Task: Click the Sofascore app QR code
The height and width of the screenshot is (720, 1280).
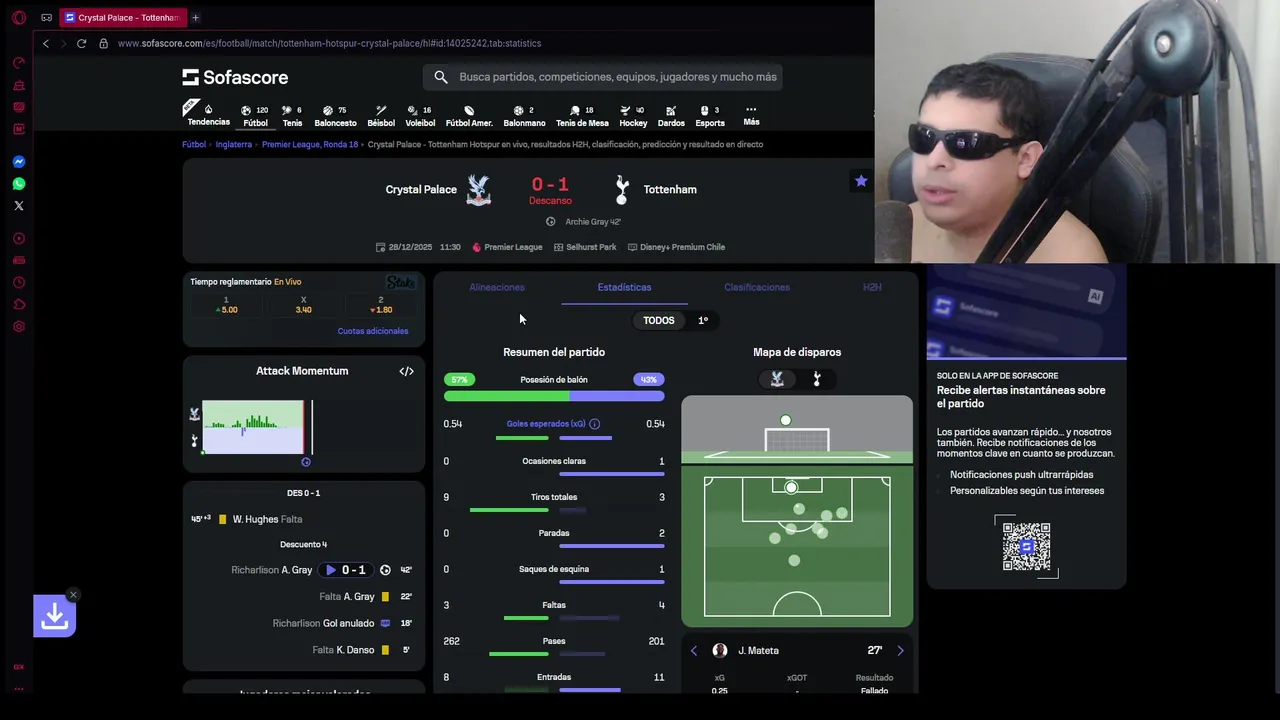Action: tap(1026, 547)
